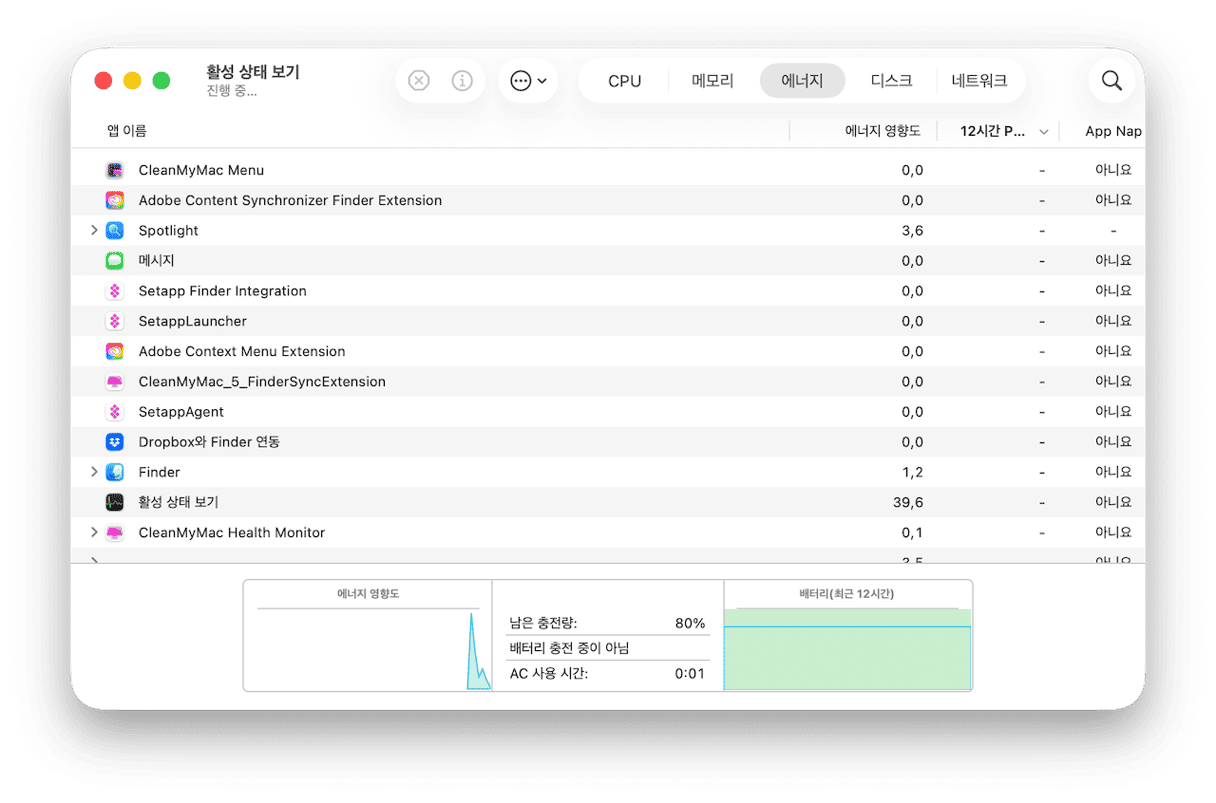Expand the CleanMyMac Health Monitor row

94,532
